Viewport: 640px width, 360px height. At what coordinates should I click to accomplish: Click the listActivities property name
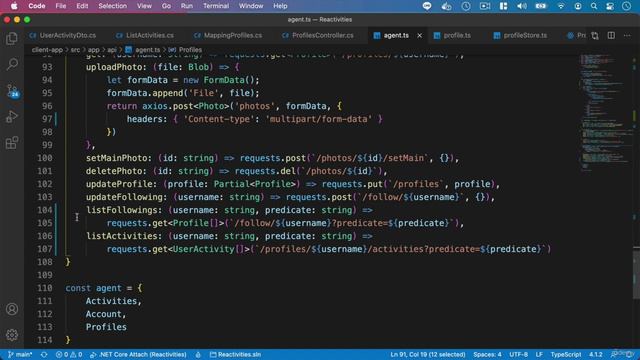[x=121, y=236]
